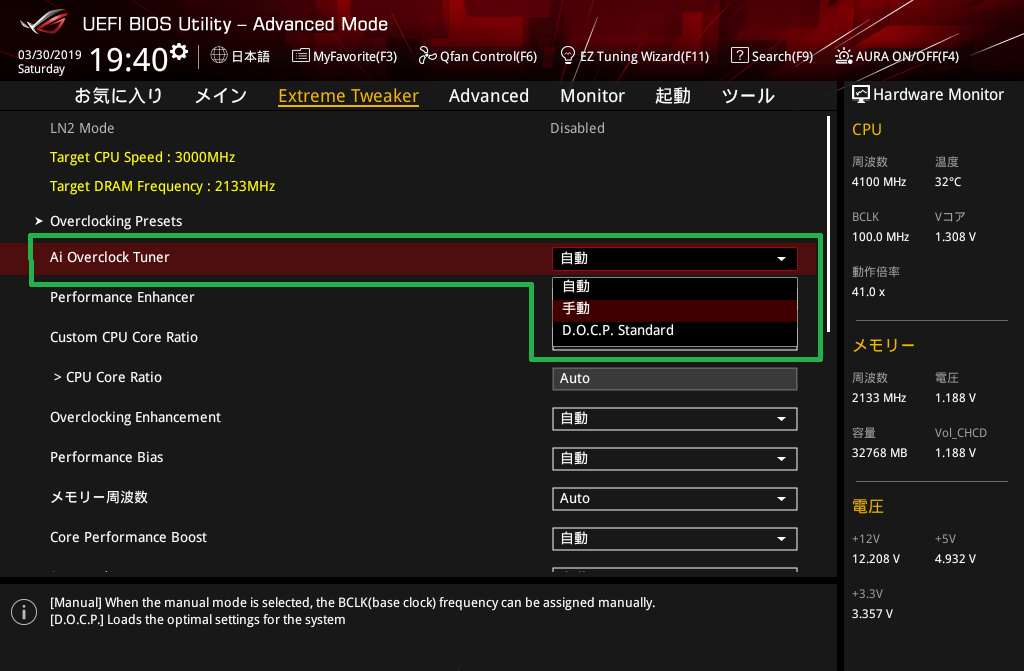1024x671 pixels.
Task: Open Core Performance Boost dropdown
Action: coord(675,538)
